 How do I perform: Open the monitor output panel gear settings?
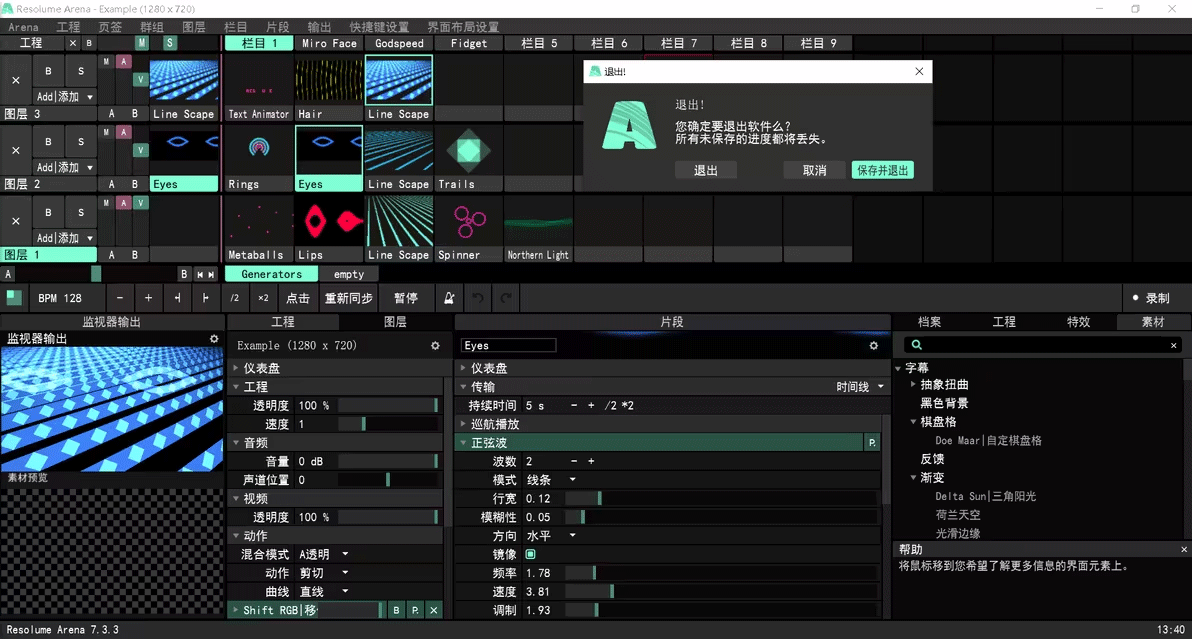214,339
